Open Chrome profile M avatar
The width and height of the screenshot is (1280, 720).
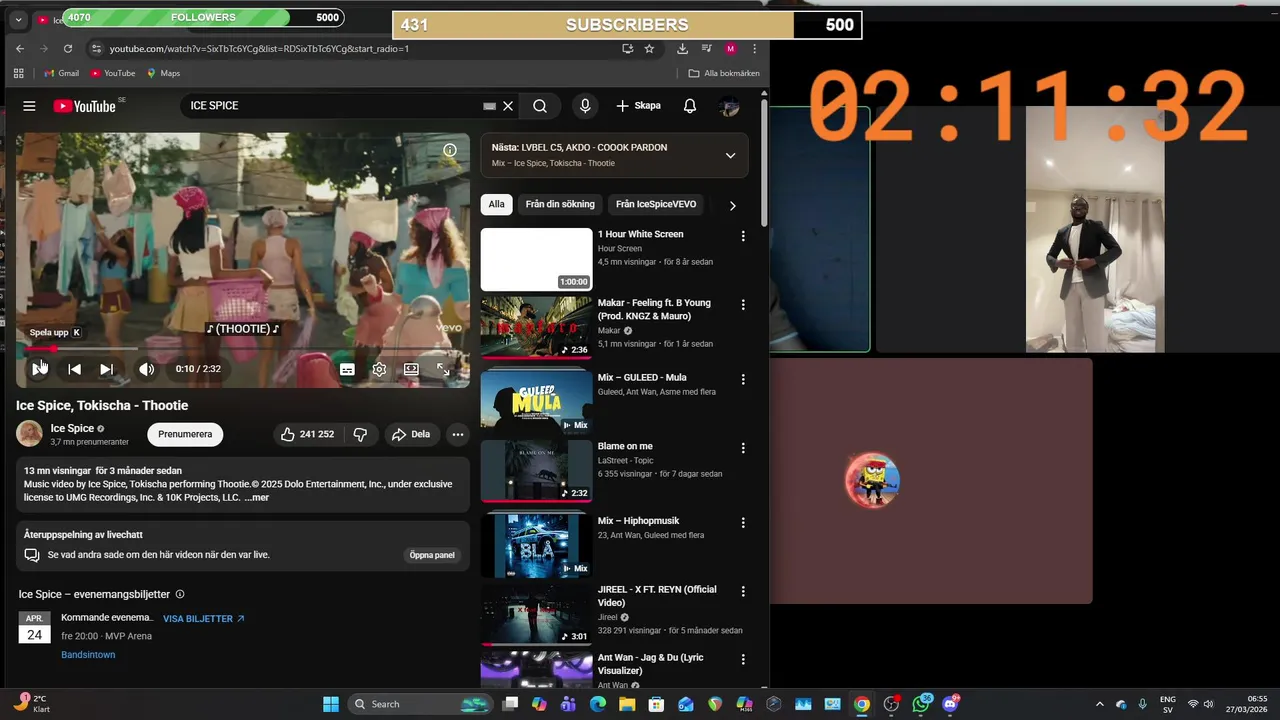[x=731, y=48]
